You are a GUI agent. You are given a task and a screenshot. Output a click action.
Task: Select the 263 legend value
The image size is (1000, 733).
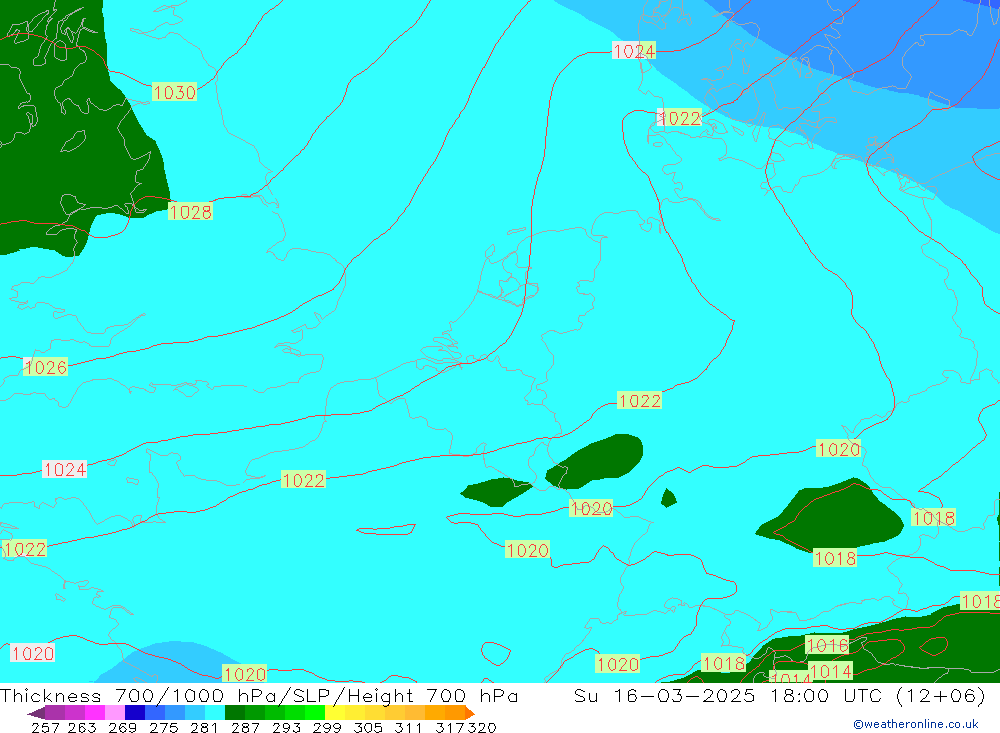[x=82, y=727]
